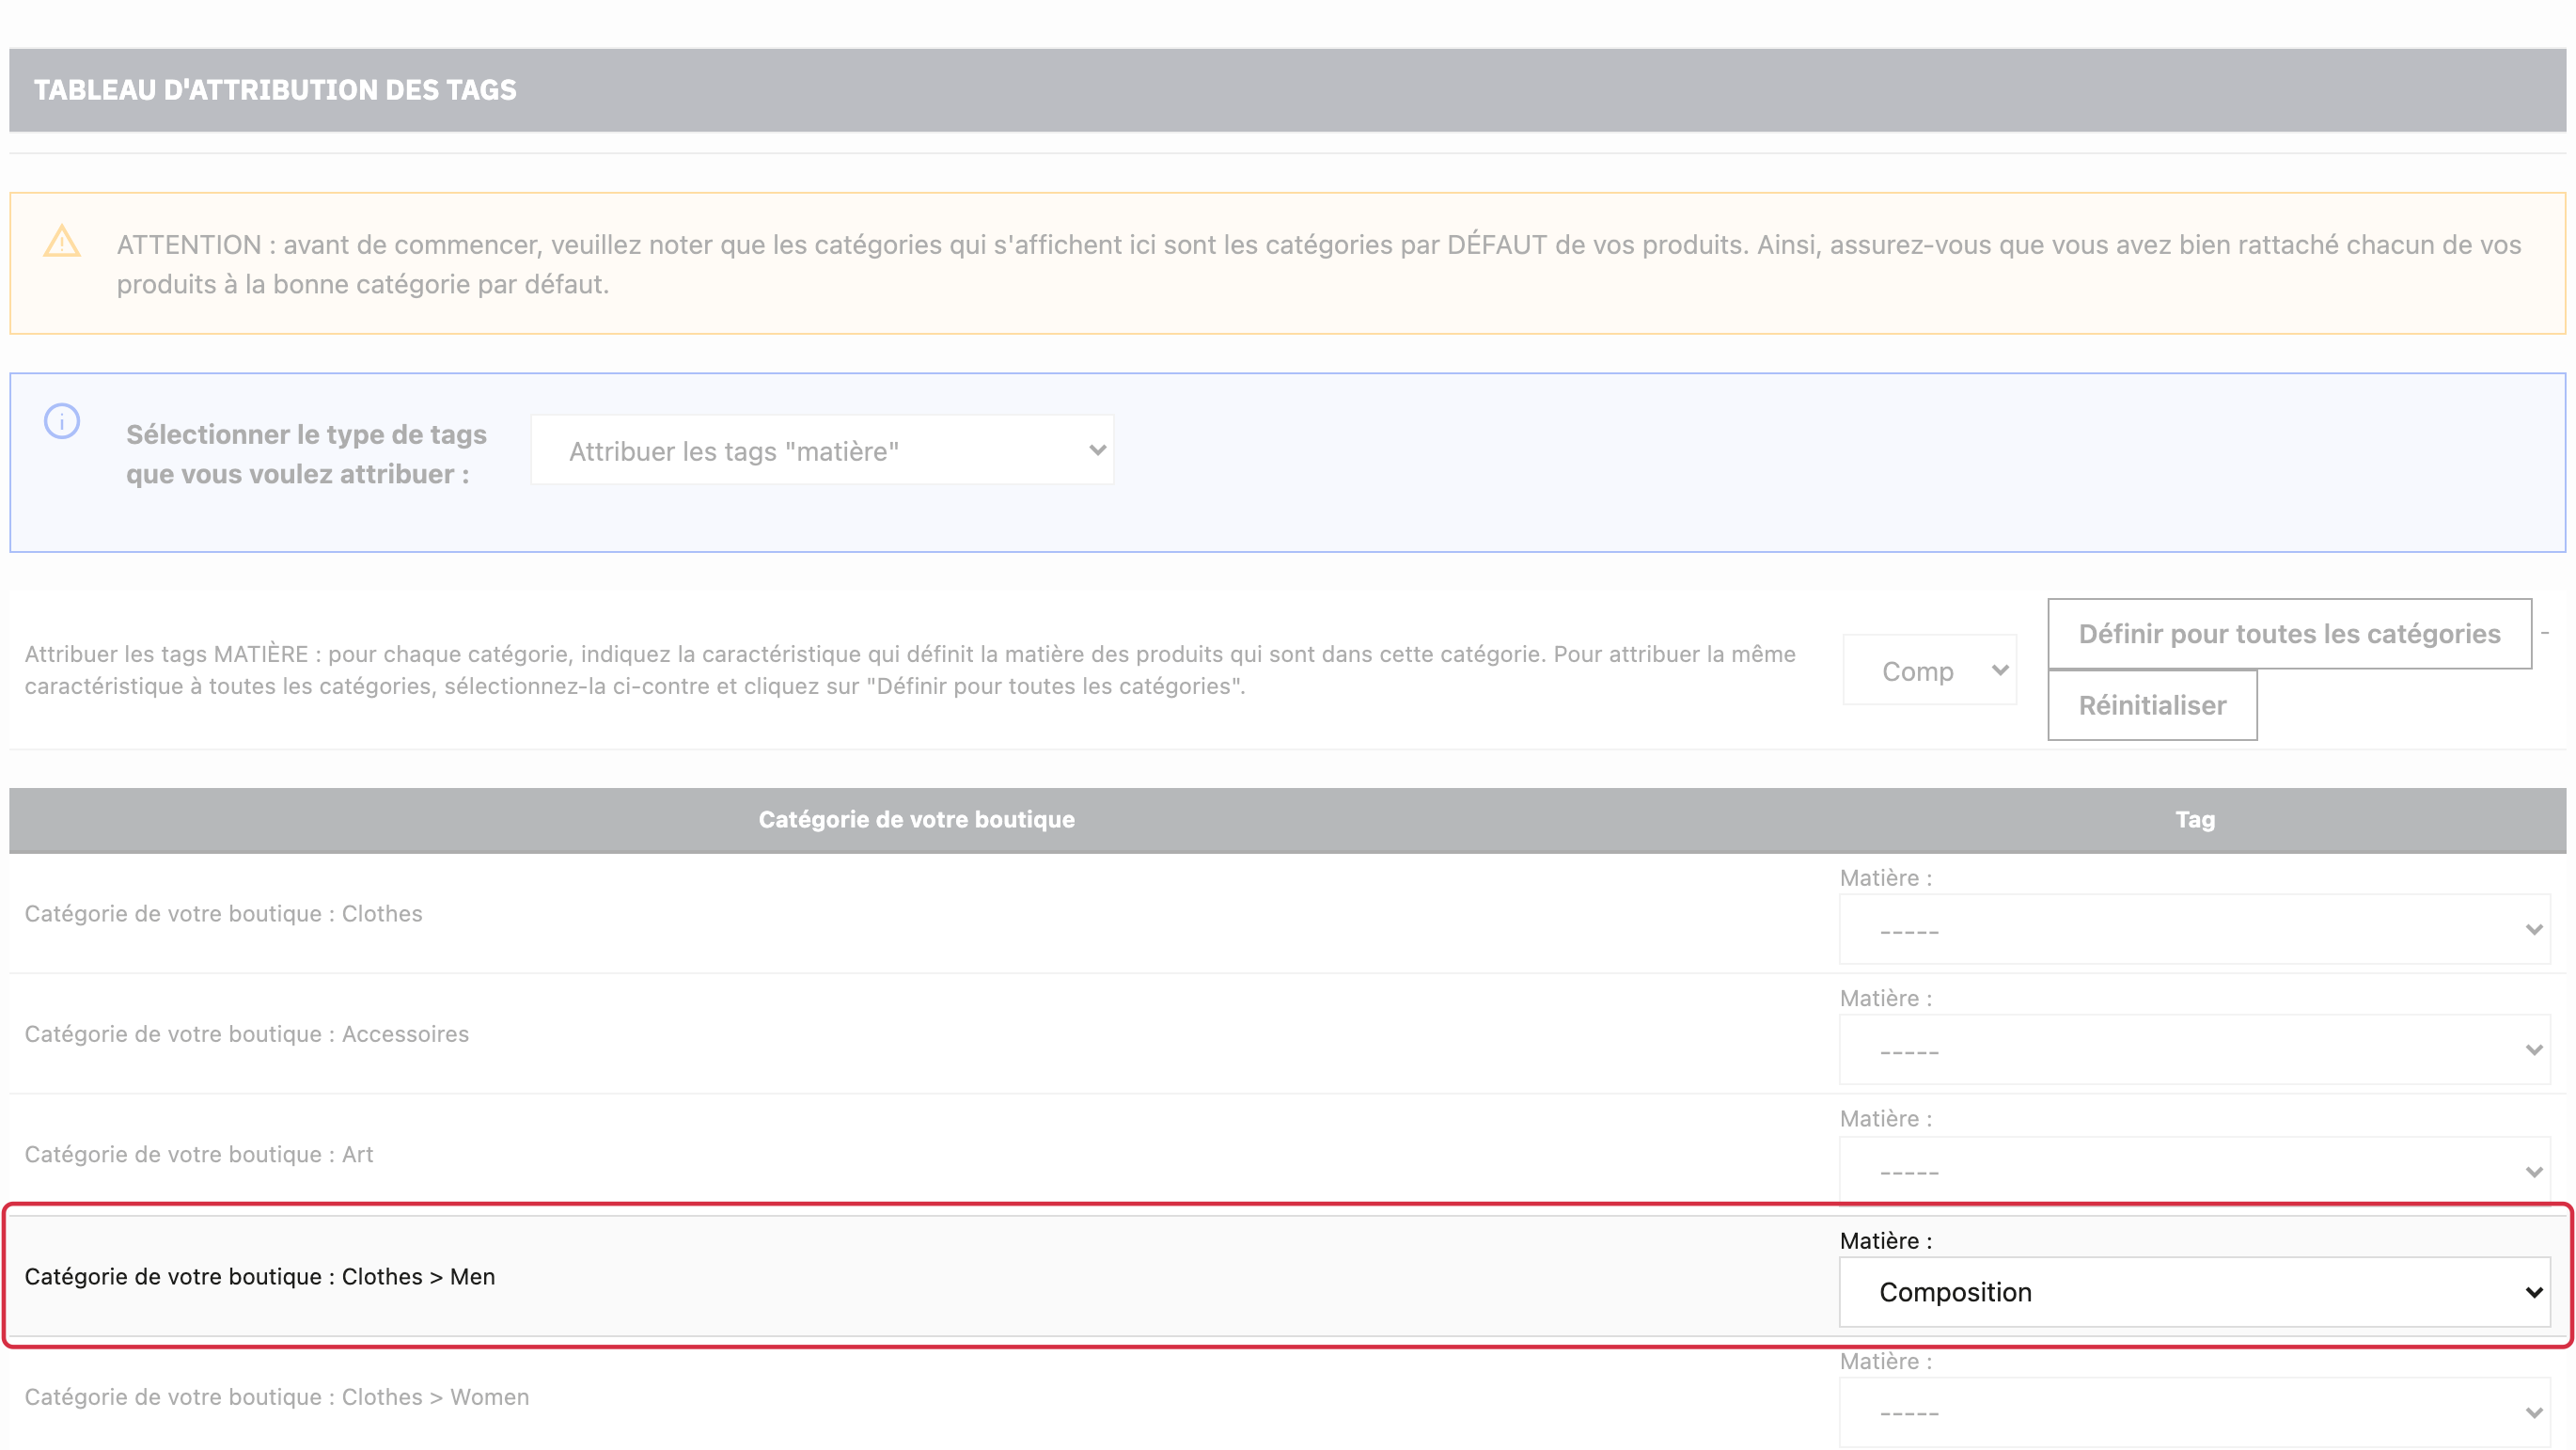Click 'Sélectionner le type de tags' label
The width and height of the screenshot is (2576, 1450).
coord(306,454)
